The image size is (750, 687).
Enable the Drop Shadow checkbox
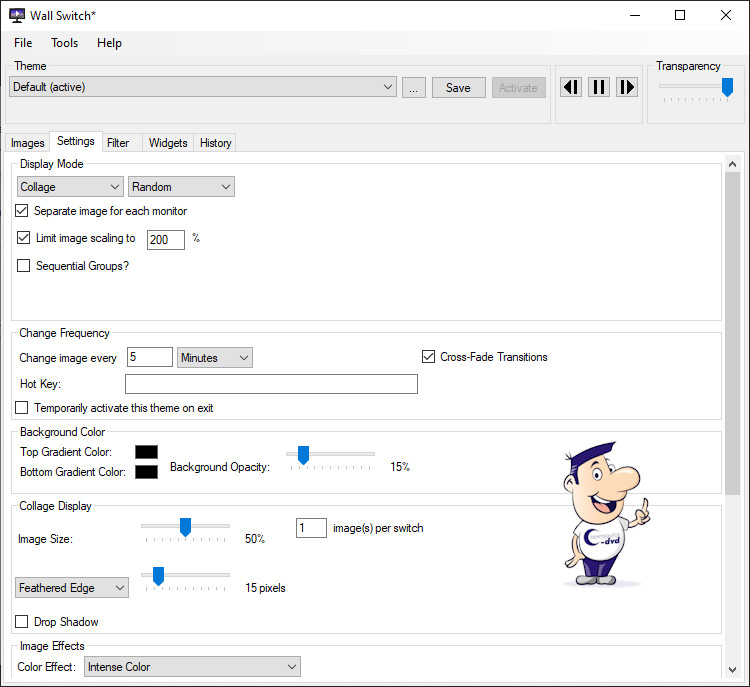pos(22,622)
